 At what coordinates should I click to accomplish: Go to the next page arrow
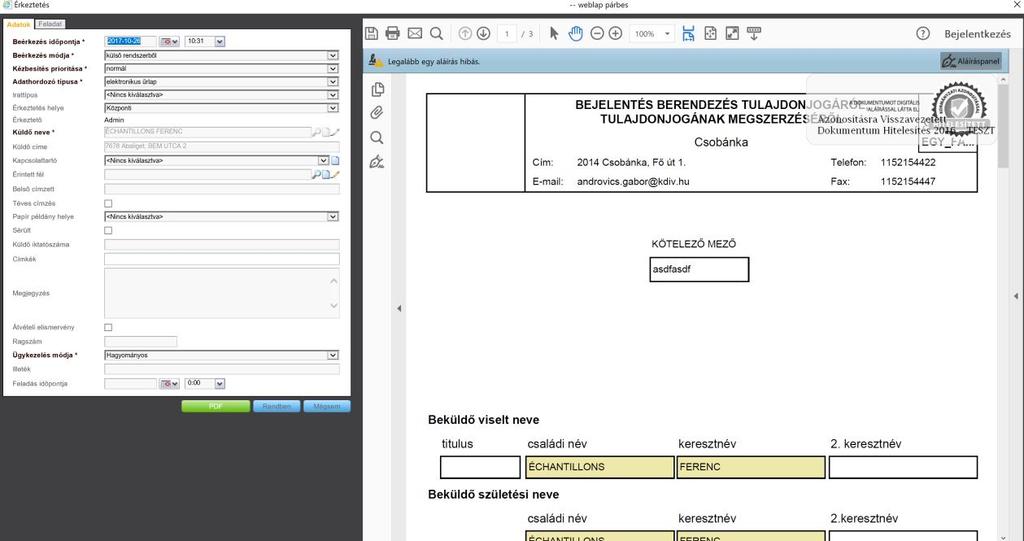tap(483, 33)
